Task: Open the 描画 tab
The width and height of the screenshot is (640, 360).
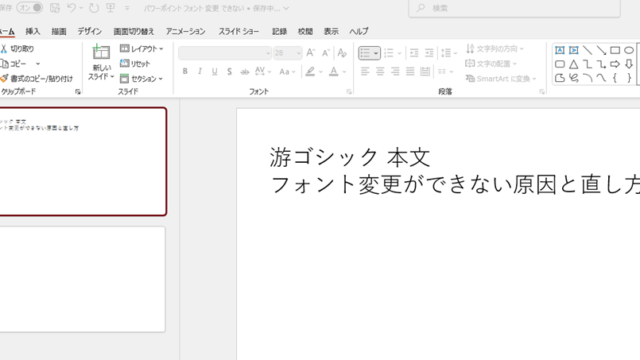Action: 59,31
